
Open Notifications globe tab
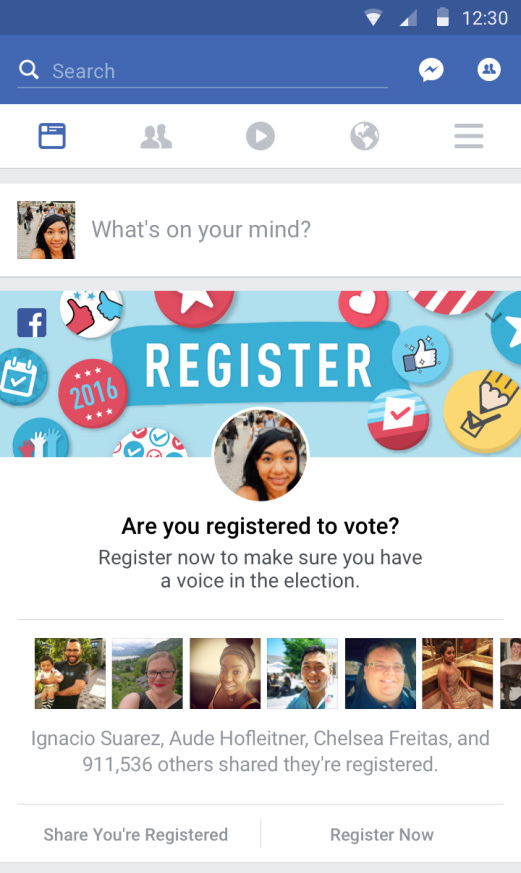[x=365, y=136]
